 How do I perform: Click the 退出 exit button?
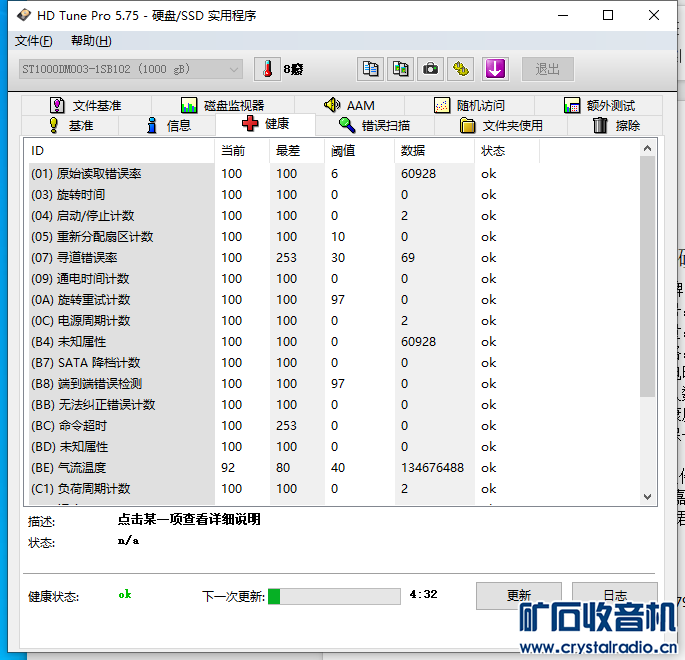(x=548, y=69)
